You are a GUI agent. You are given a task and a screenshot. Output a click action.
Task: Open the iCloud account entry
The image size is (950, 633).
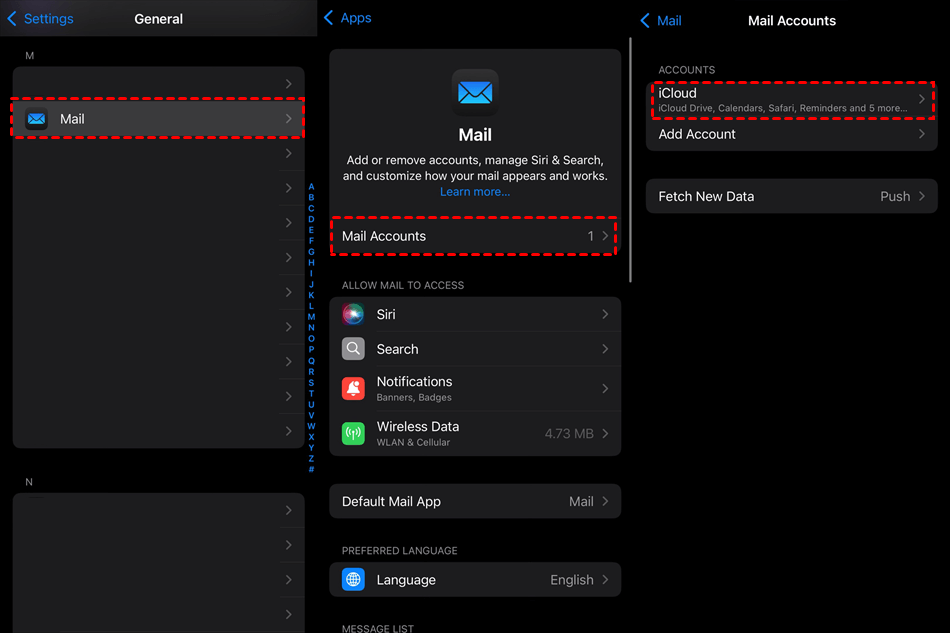pyautogui.click(x=791, y=99)
